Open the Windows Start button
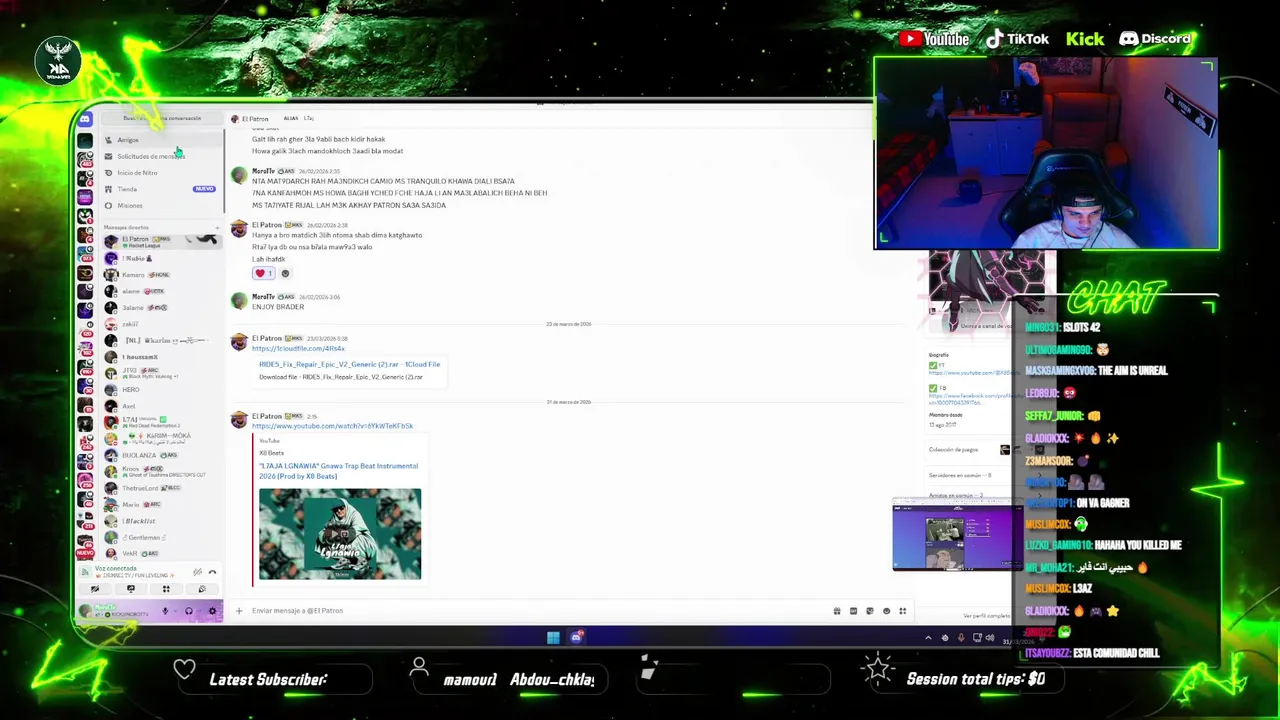Image resolution: width=1280 pixels, height=720 pixels. [553, 637]
